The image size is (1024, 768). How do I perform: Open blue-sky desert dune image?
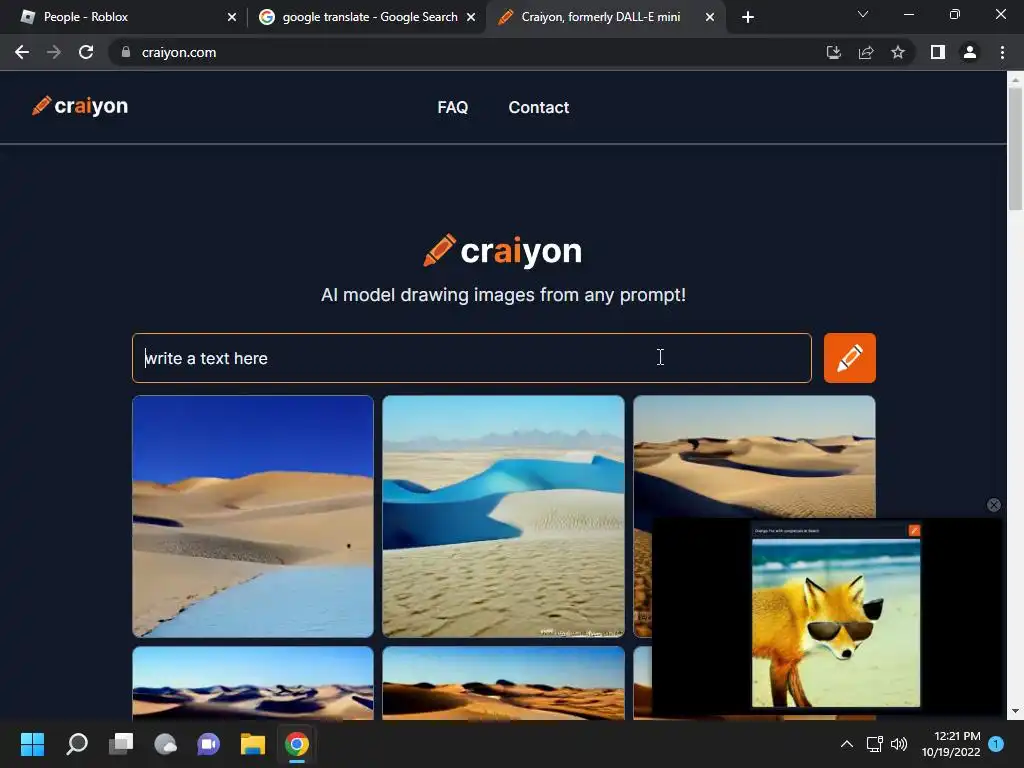tap(253, 516)
